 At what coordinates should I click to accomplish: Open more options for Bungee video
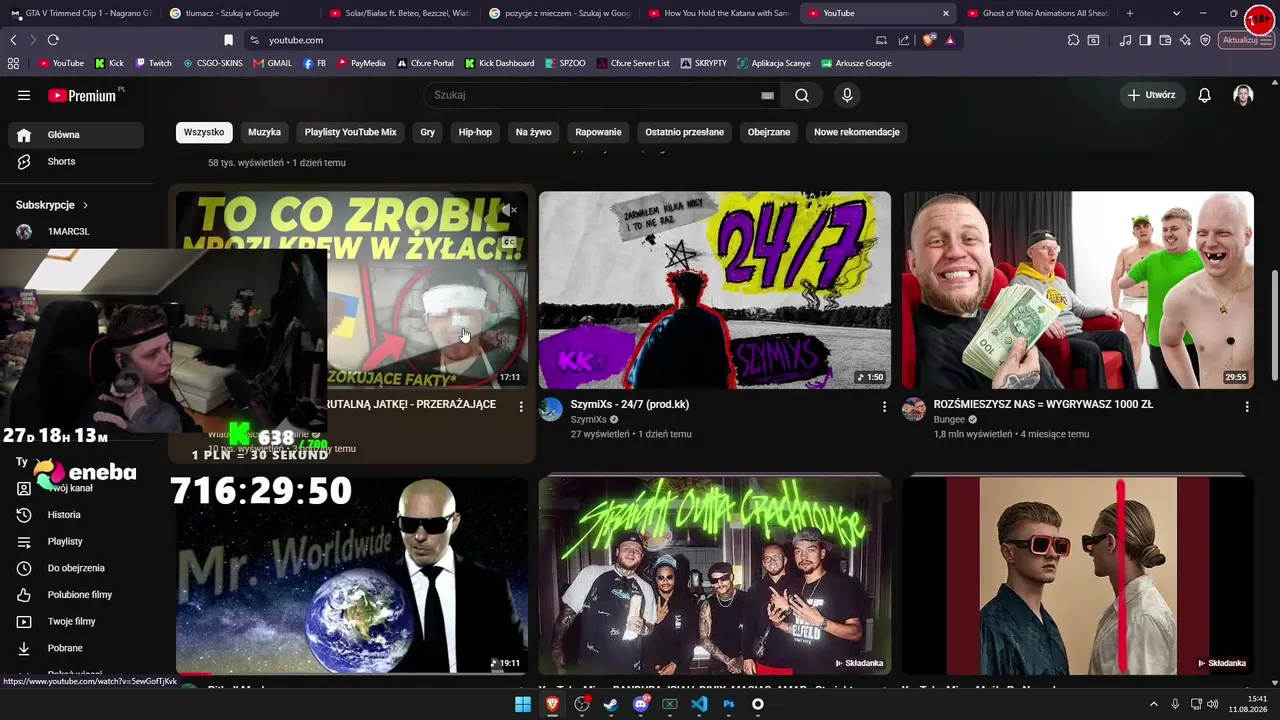1247,407
